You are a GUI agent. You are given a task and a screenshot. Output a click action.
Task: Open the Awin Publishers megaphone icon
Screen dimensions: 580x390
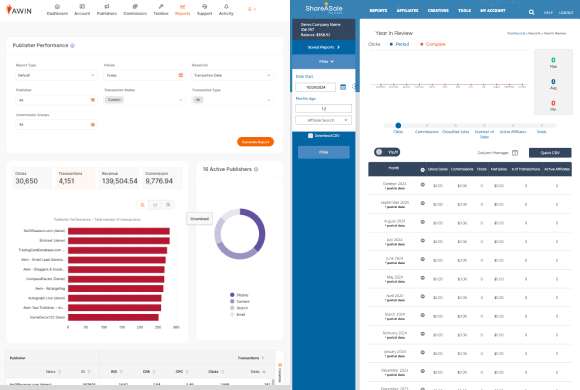pos(107,6)
